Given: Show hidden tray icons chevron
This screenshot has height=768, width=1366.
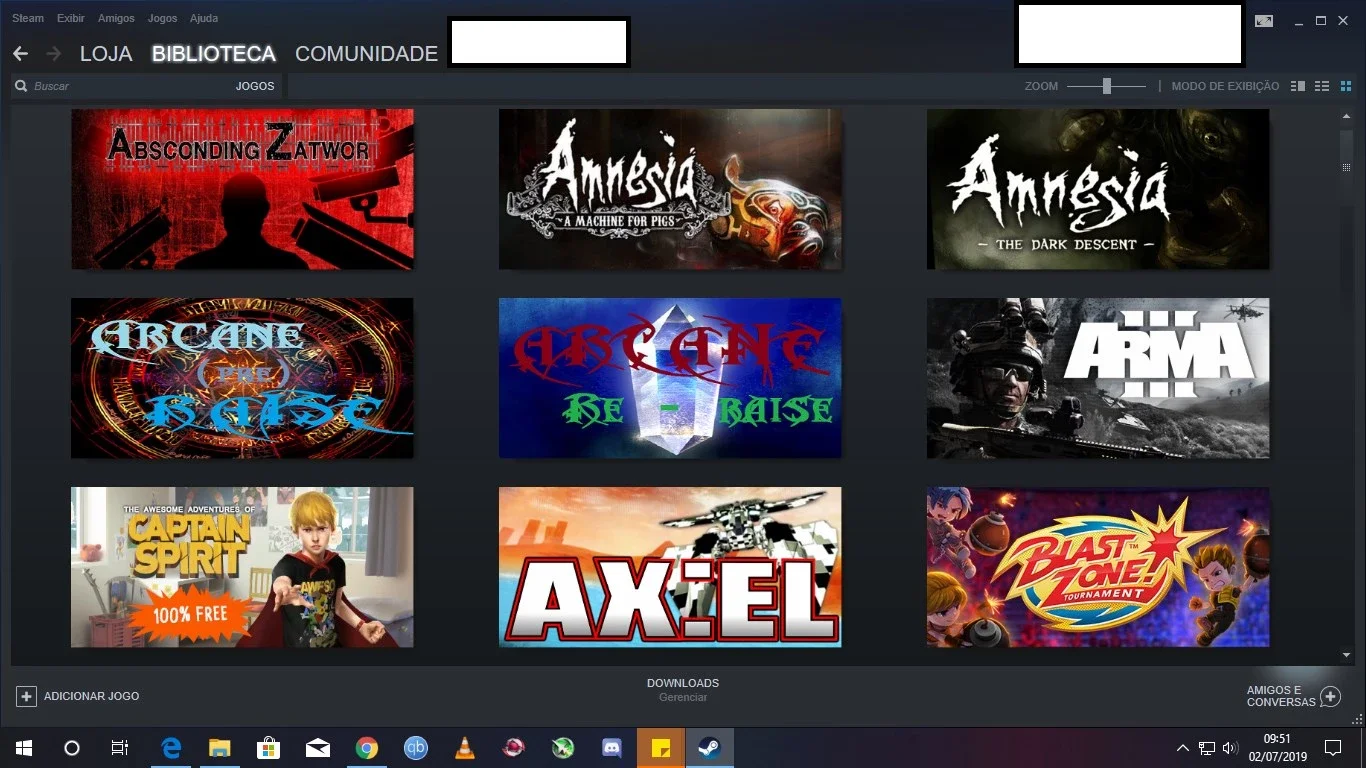Looking at the screenshot, I should point(1183,748).
